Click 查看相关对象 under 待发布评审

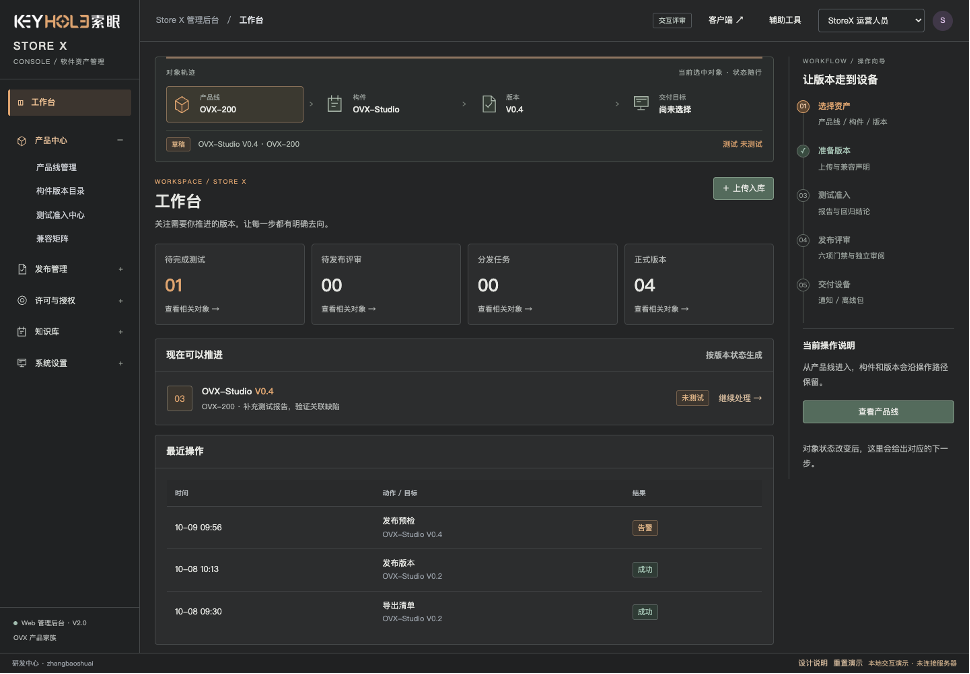pos(348,309)
